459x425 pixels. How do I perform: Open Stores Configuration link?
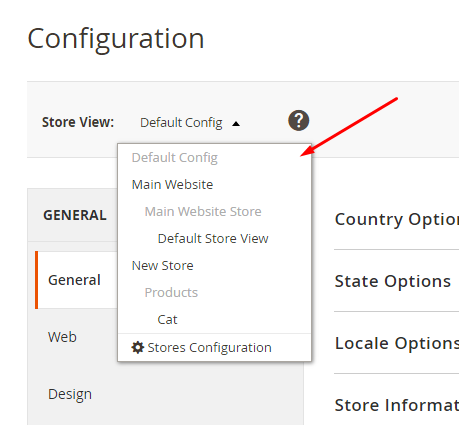point(209,347)
